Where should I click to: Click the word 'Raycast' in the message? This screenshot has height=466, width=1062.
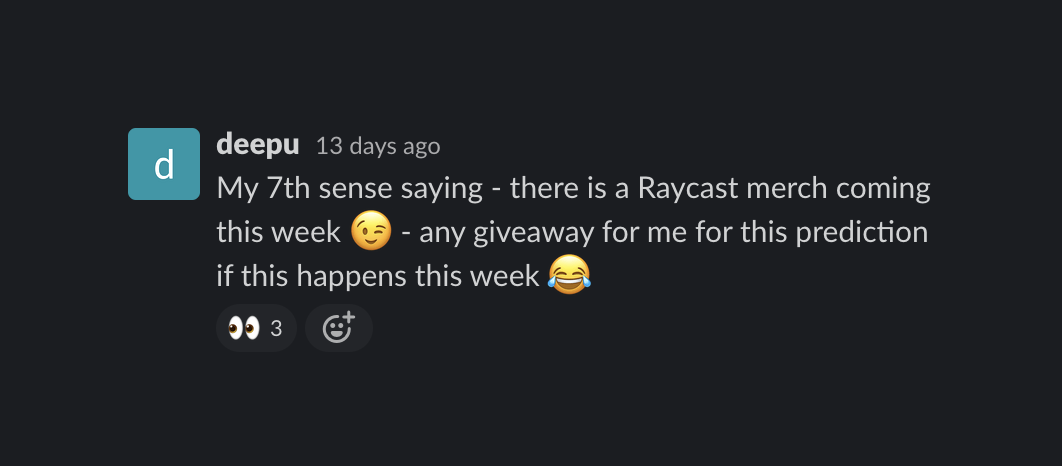click(x=687, y=190)
